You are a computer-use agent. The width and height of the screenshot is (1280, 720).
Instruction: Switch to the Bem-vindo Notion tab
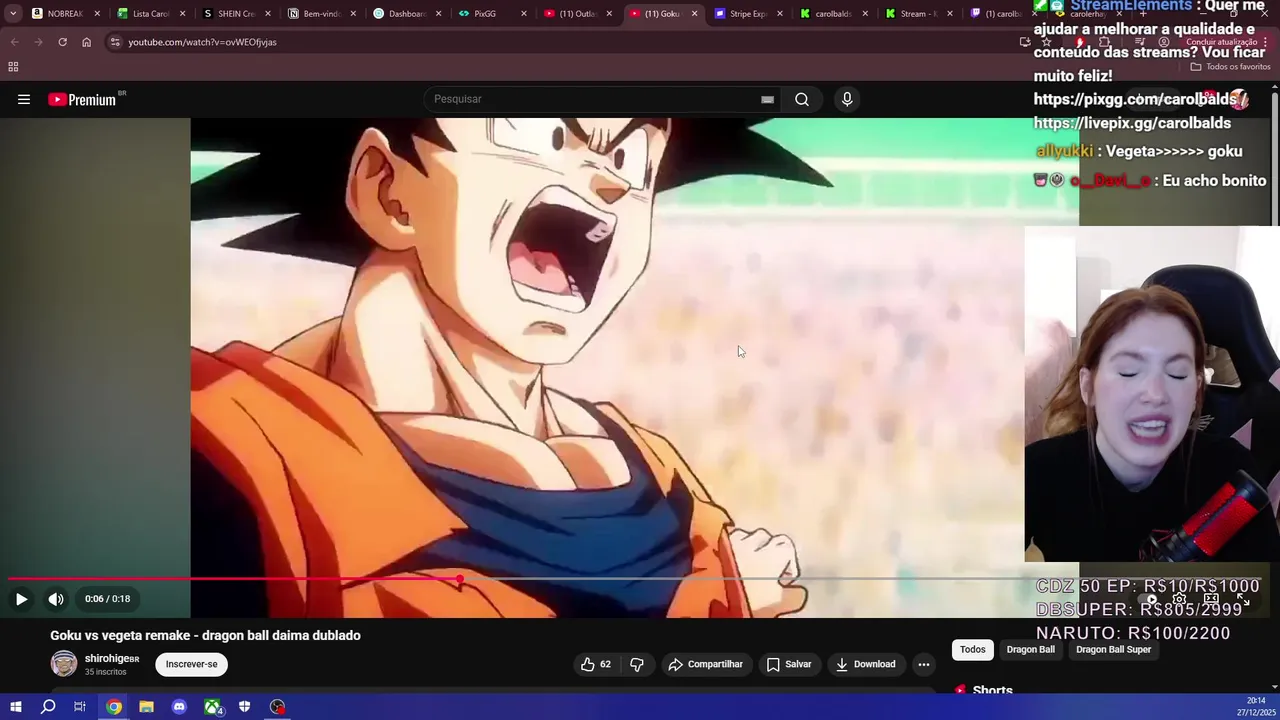322,14
